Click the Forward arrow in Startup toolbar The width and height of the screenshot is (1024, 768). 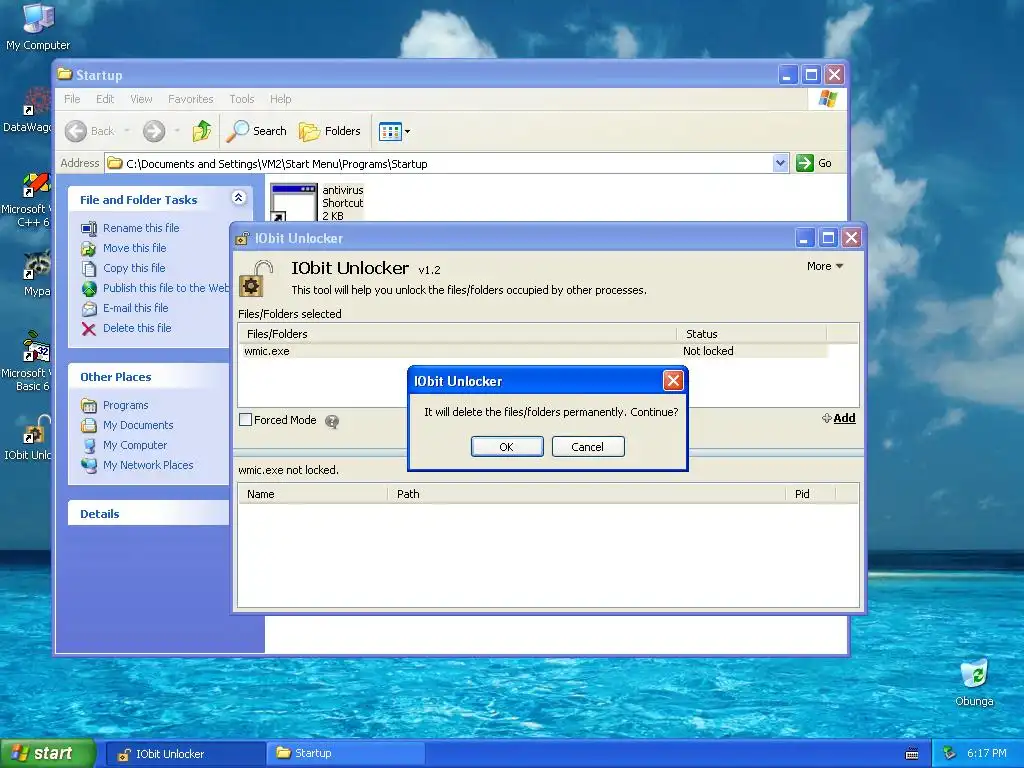pyautogui.click(x=154, y=131)
